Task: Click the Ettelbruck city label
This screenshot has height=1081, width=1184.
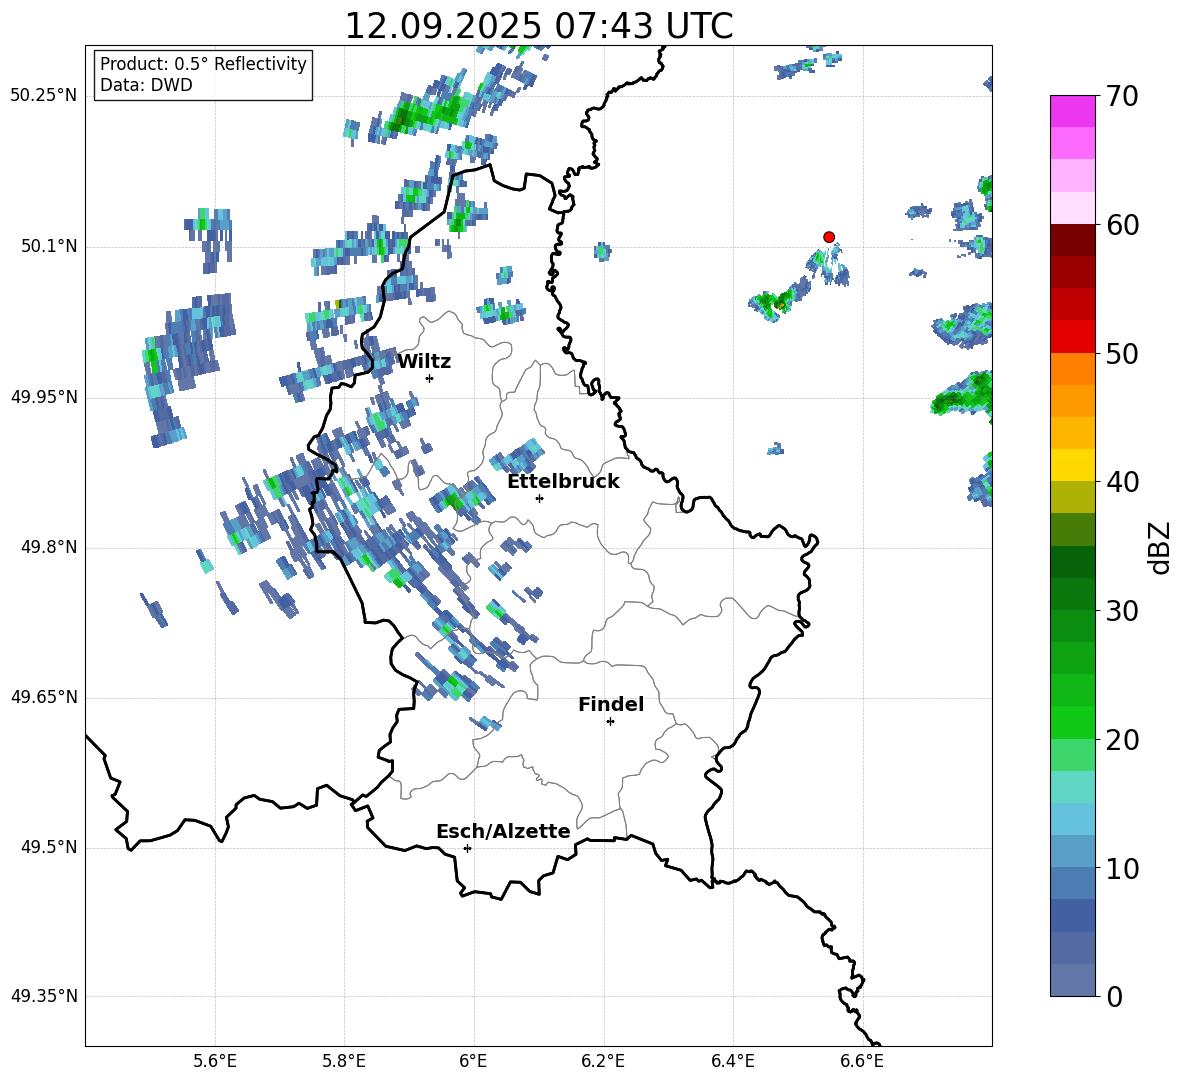Action: [x=563, y=481]
